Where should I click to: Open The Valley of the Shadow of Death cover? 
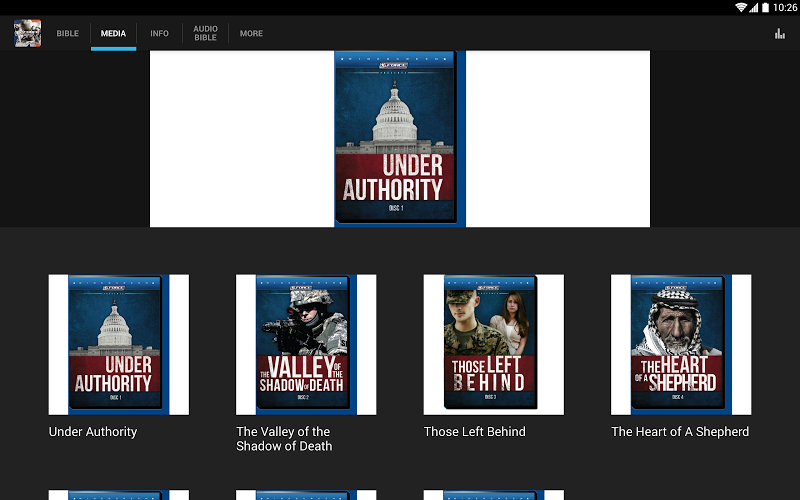(306, 345)
